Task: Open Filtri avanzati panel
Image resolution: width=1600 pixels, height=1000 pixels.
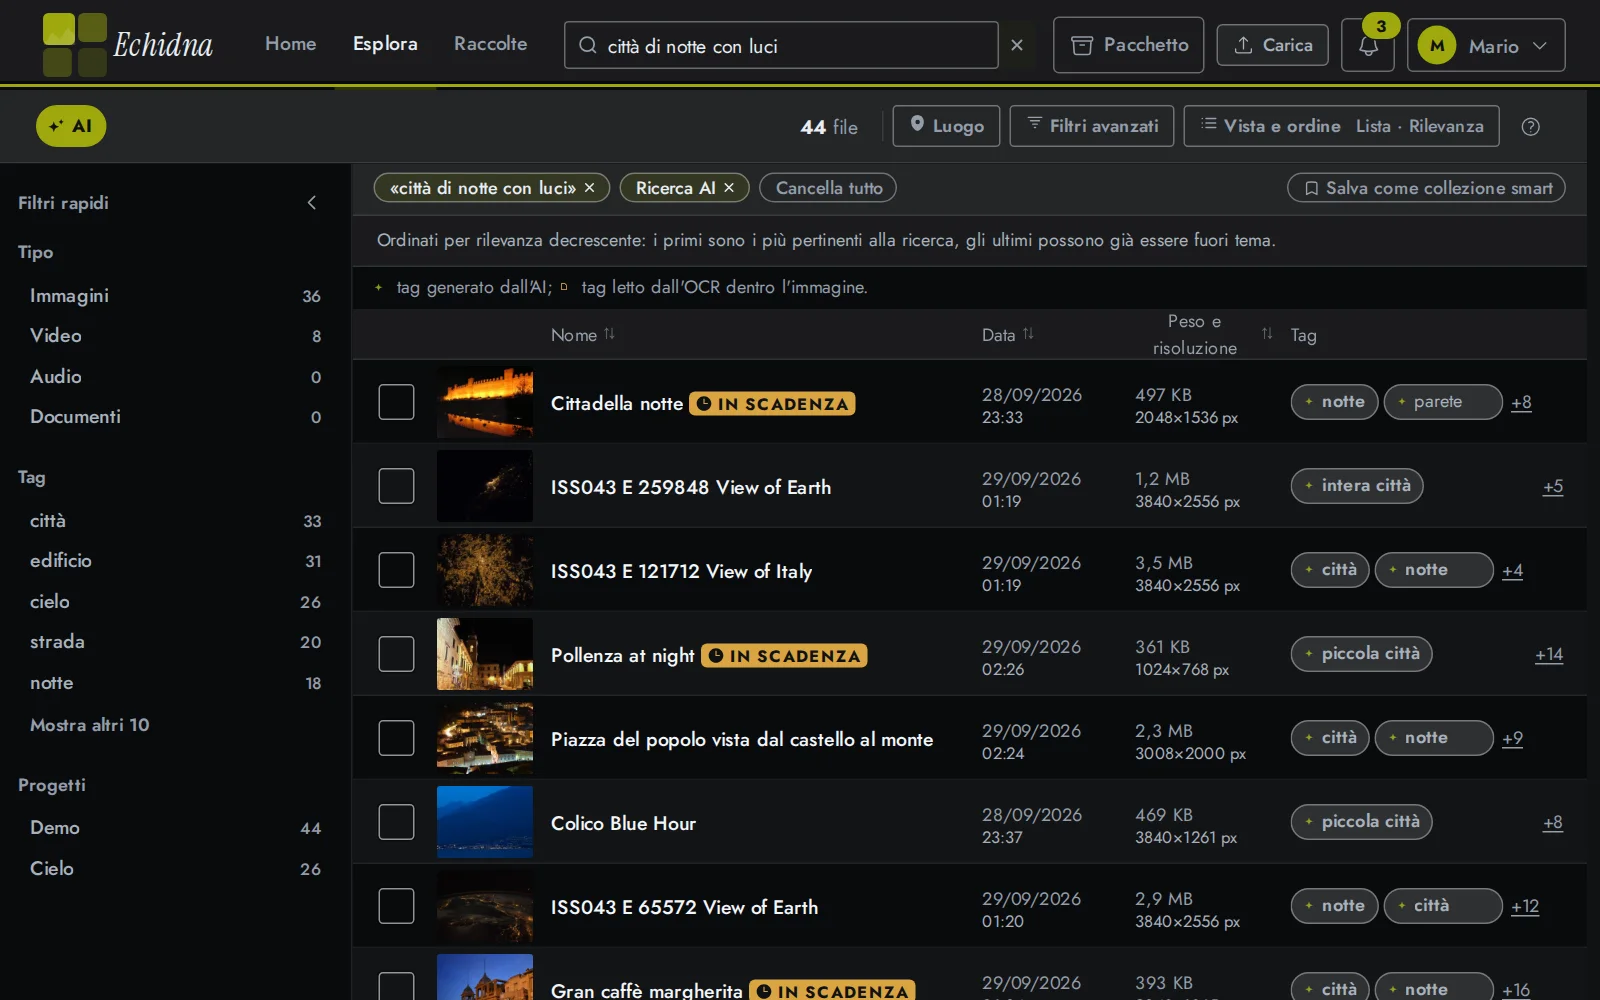Action: [x=1092, y=126]
